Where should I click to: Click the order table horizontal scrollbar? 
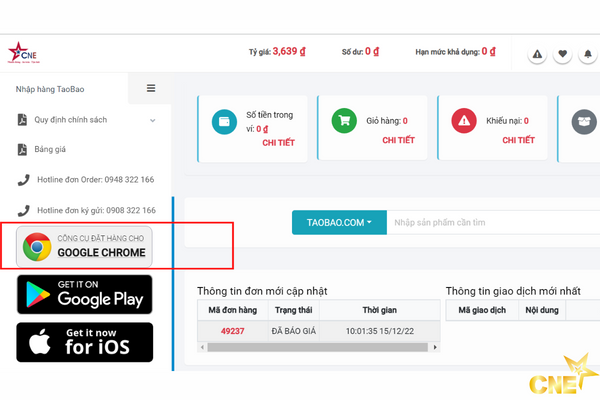tap(318, 347)
